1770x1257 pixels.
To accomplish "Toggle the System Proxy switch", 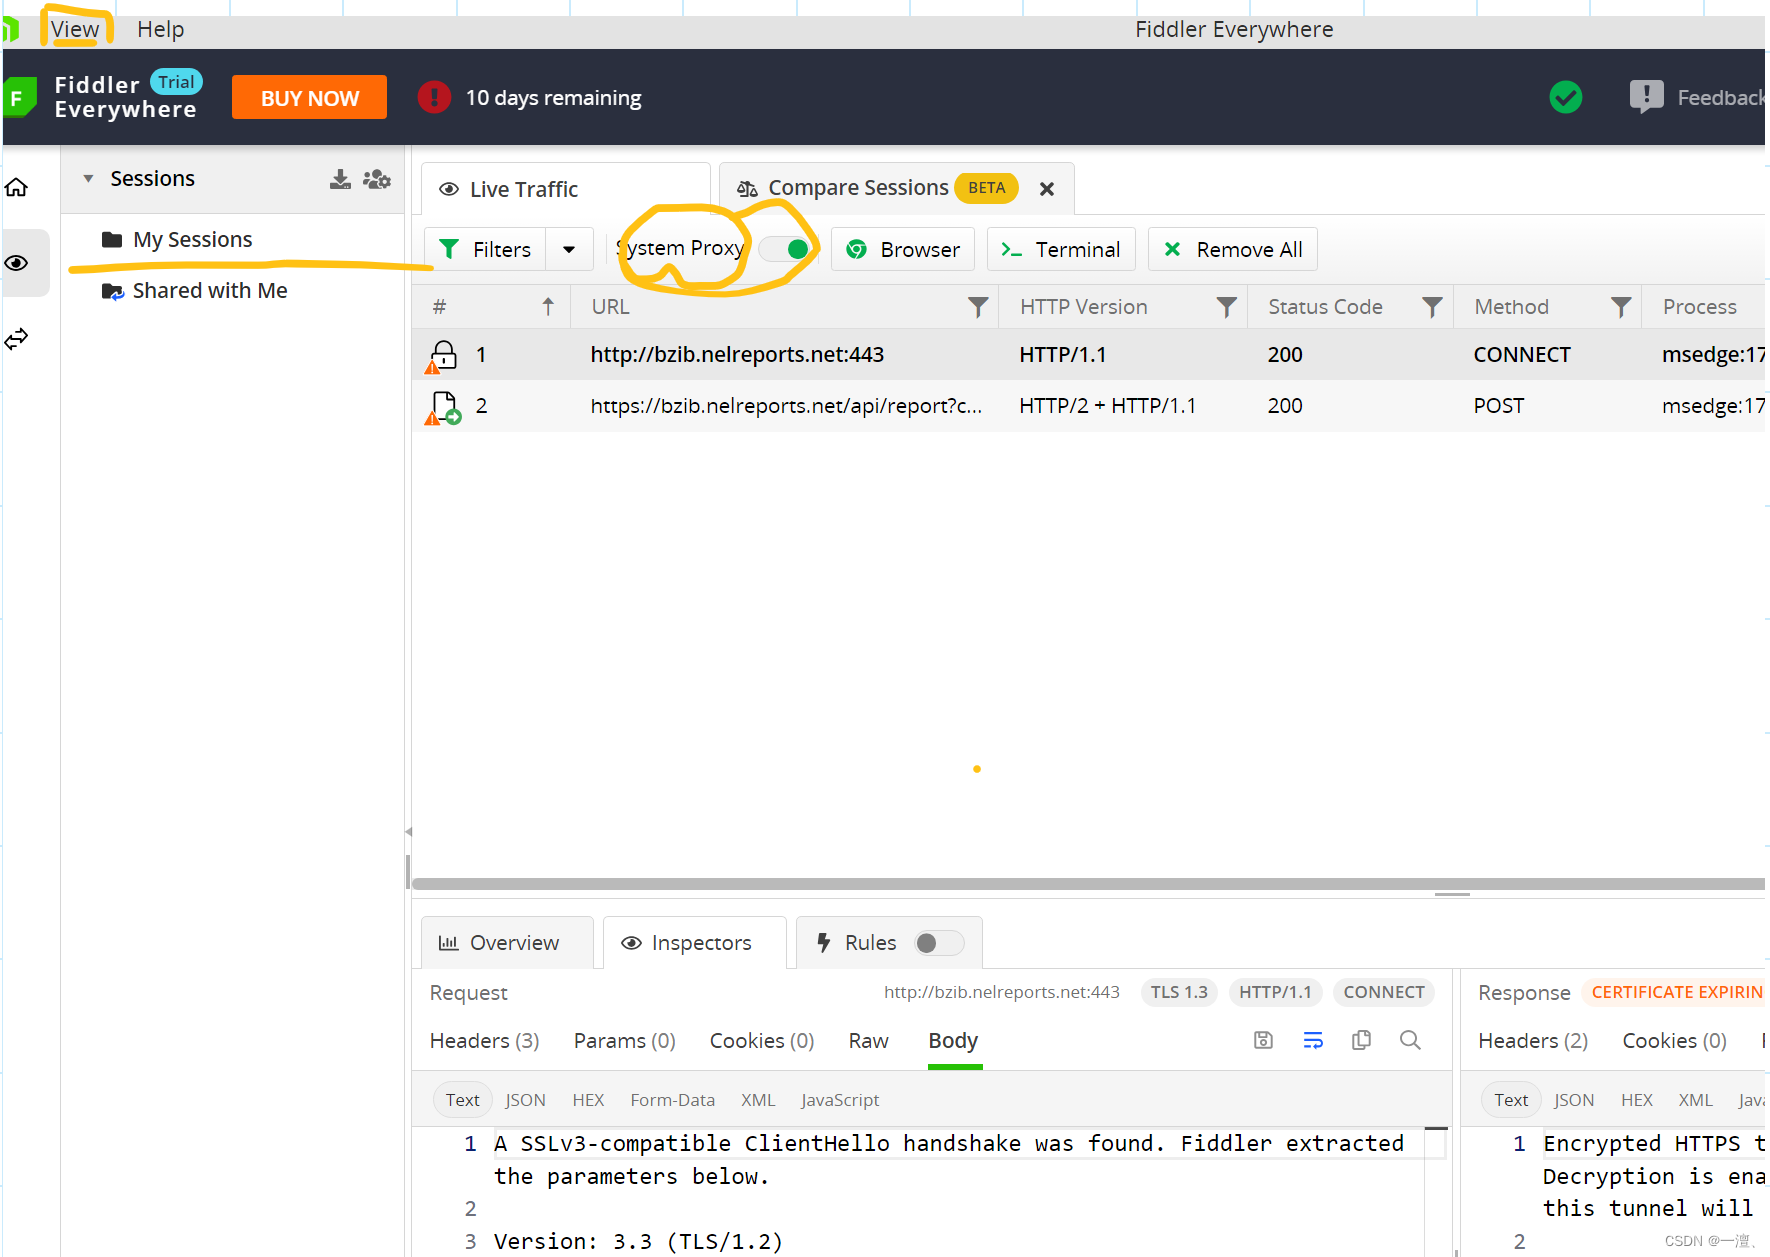I will [x=784, y=249].
